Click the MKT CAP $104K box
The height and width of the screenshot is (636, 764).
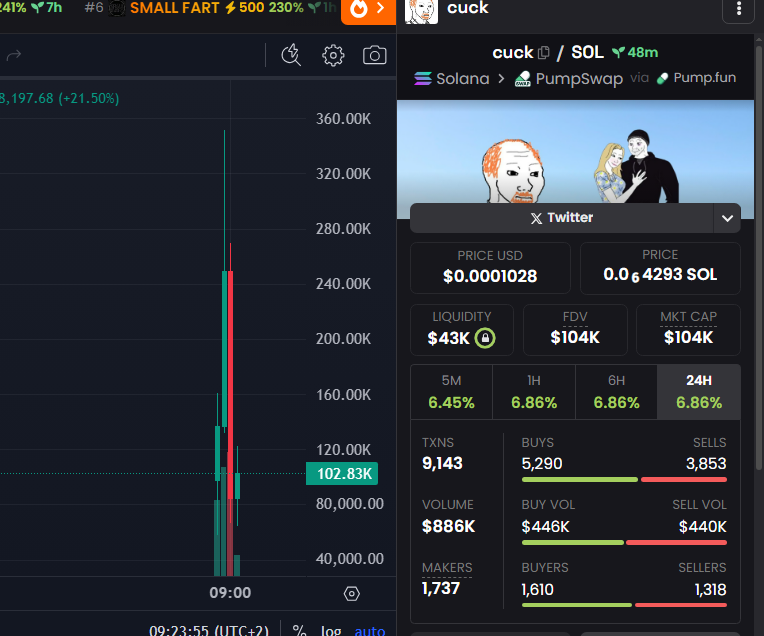pos(688,330)
